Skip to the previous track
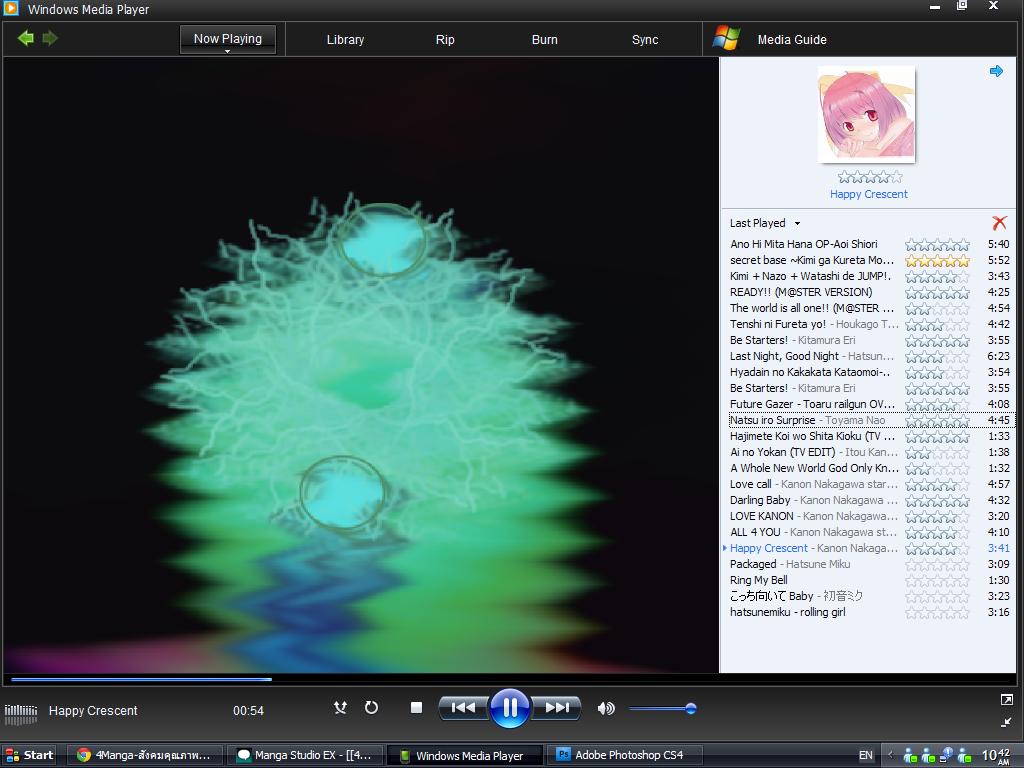Viewport: 1024px width, 768px height. coord(464,707)
